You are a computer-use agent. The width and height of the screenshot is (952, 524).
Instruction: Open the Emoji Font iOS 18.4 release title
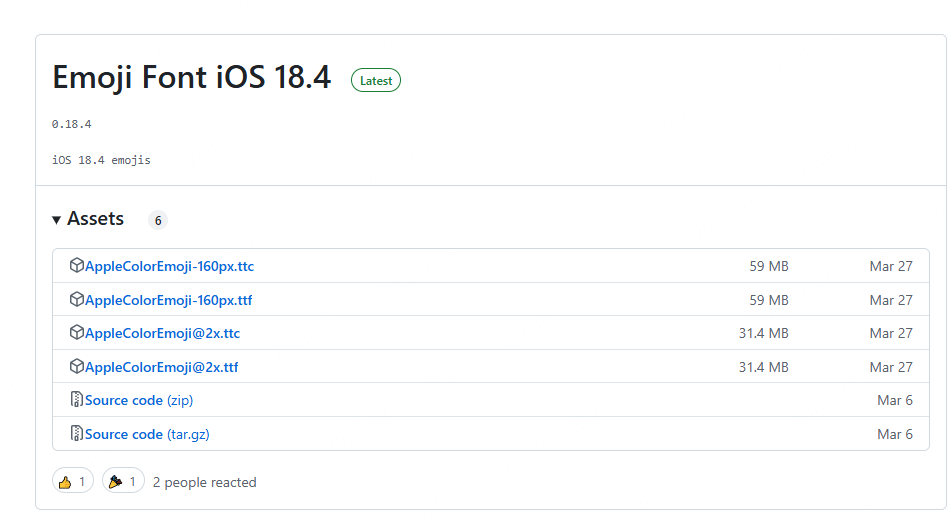pos(192,78)
